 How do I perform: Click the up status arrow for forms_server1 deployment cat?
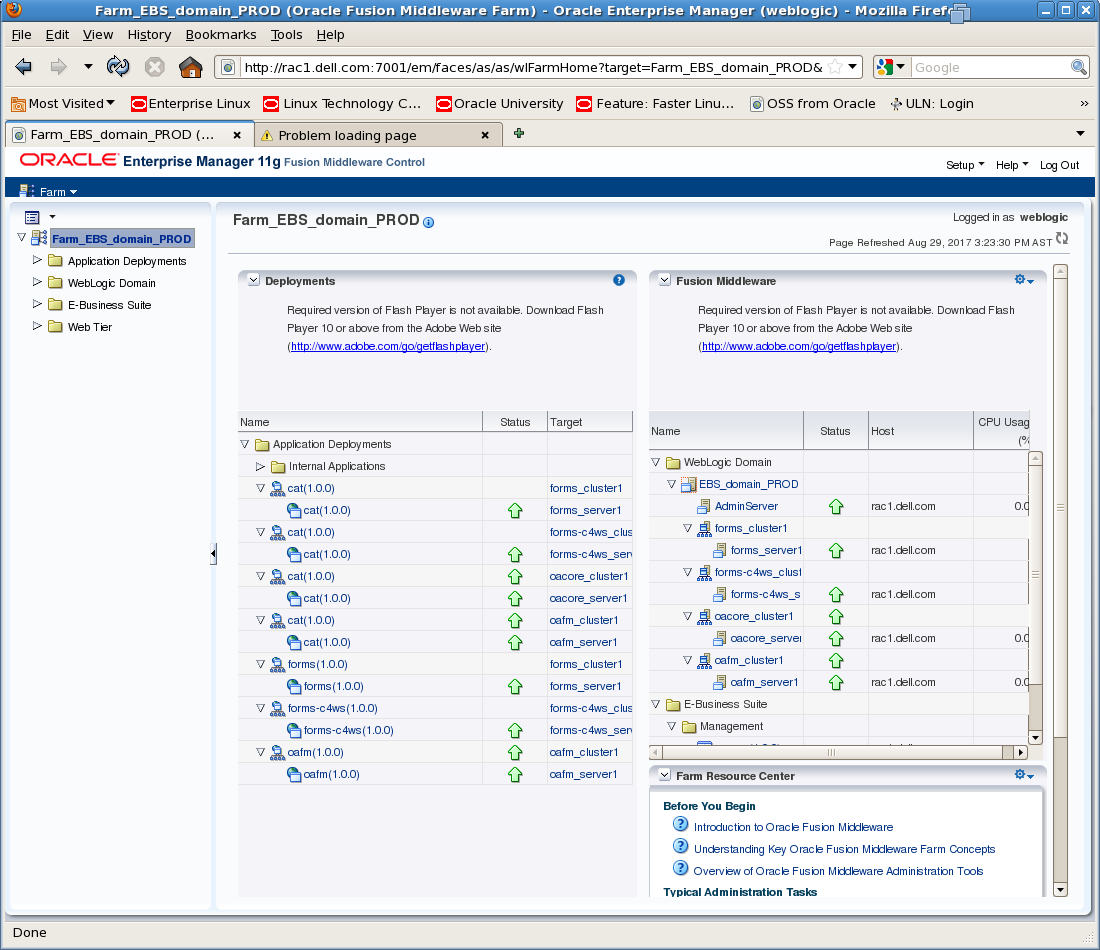pyautogui.click(x=515, y=511)
